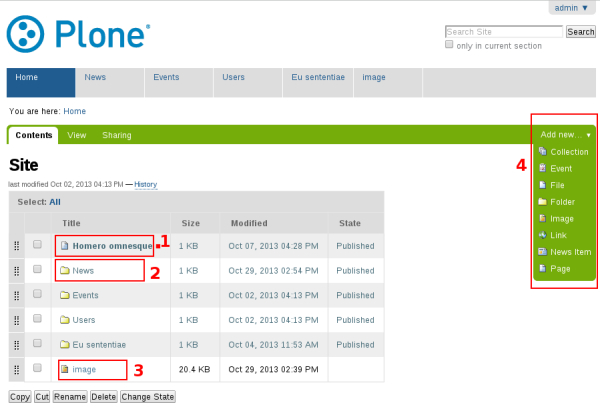Select the image row checkbox
Image resolution: width=600 pixels, height=411 pixels.
click(37, 368)
